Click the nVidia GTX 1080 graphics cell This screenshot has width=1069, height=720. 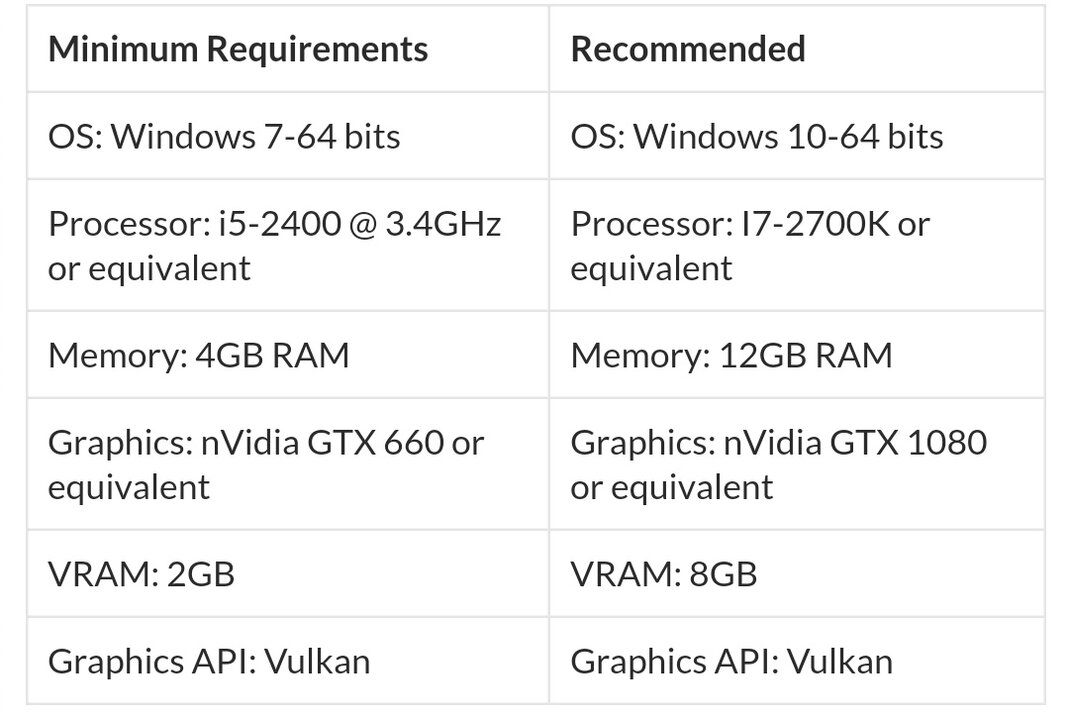797,464
